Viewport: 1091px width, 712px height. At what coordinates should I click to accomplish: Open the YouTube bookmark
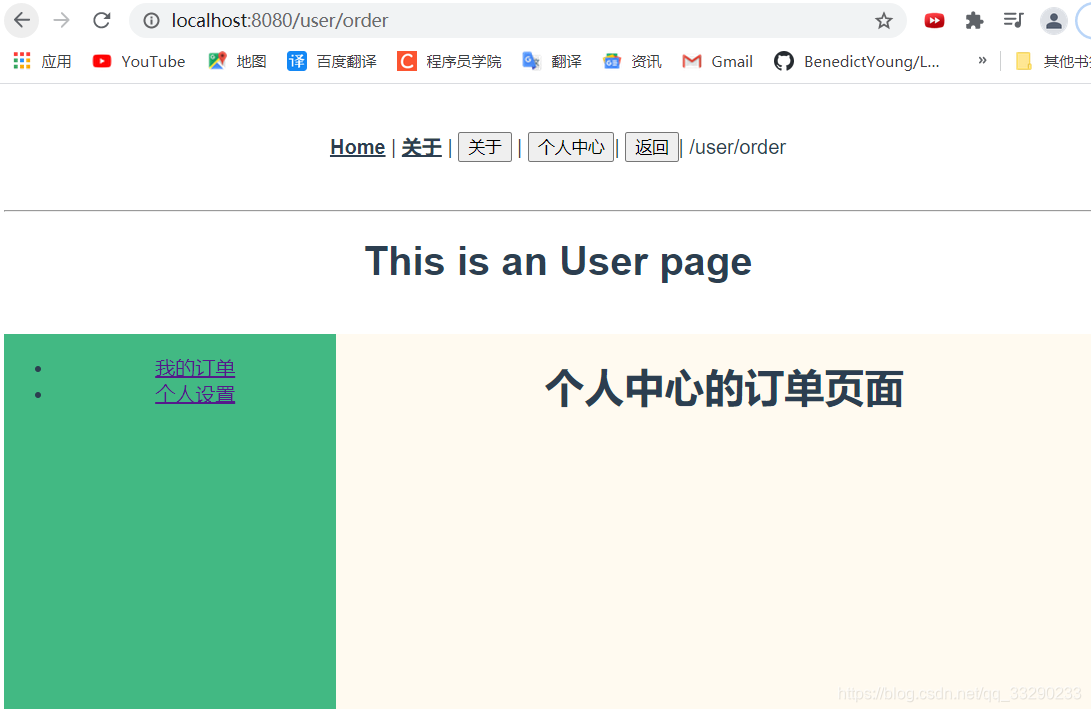tap(139, 61)
